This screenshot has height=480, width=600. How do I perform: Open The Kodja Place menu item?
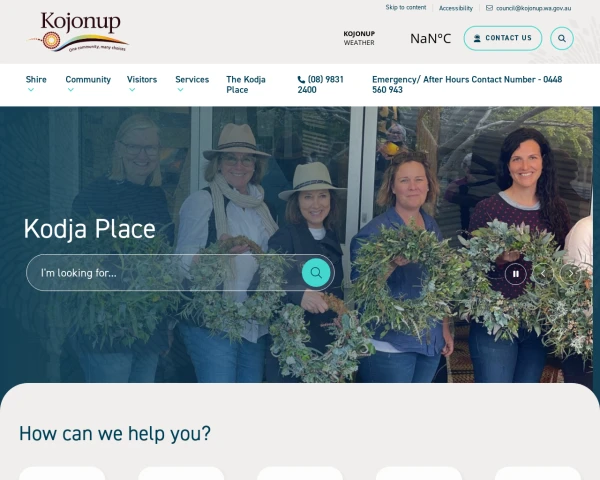point(246,85)
